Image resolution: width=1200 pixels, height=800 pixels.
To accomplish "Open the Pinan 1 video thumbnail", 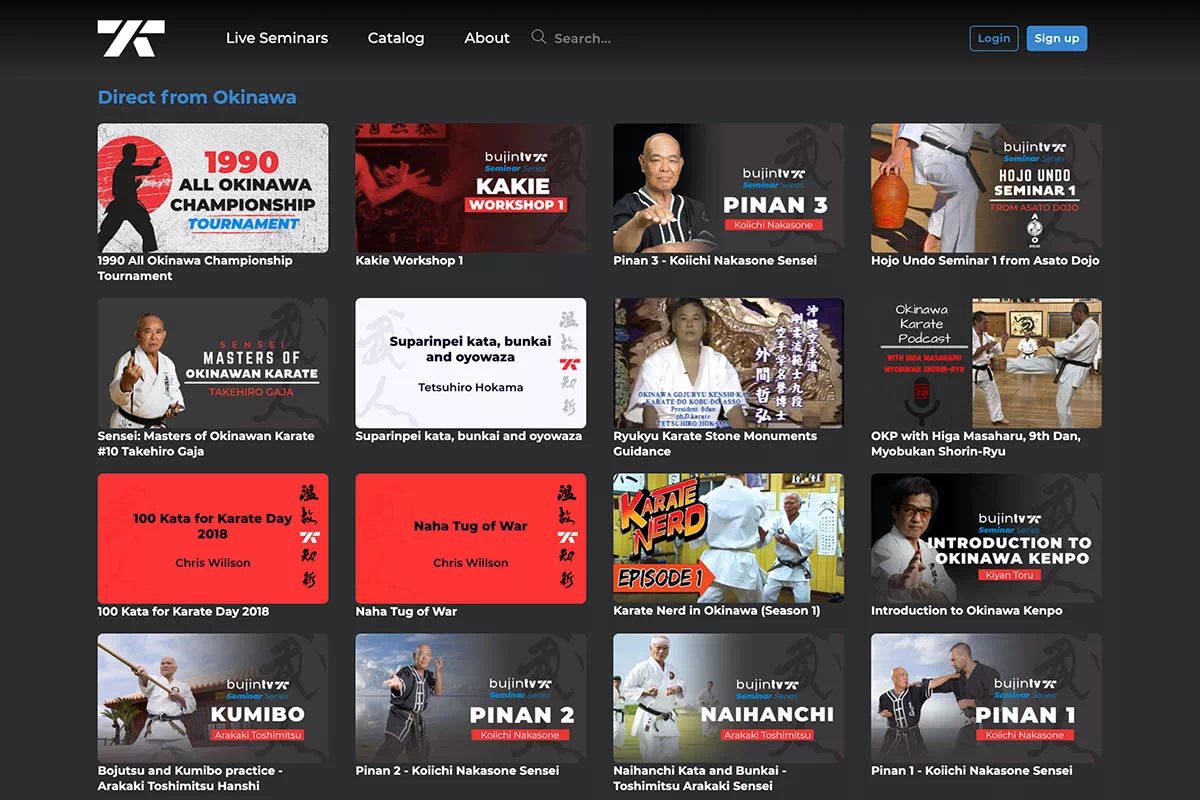I will click(x=986, y=698).
